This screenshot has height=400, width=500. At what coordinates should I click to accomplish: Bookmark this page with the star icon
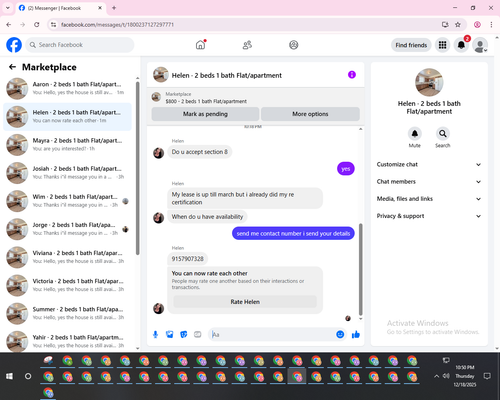point(458,25)
